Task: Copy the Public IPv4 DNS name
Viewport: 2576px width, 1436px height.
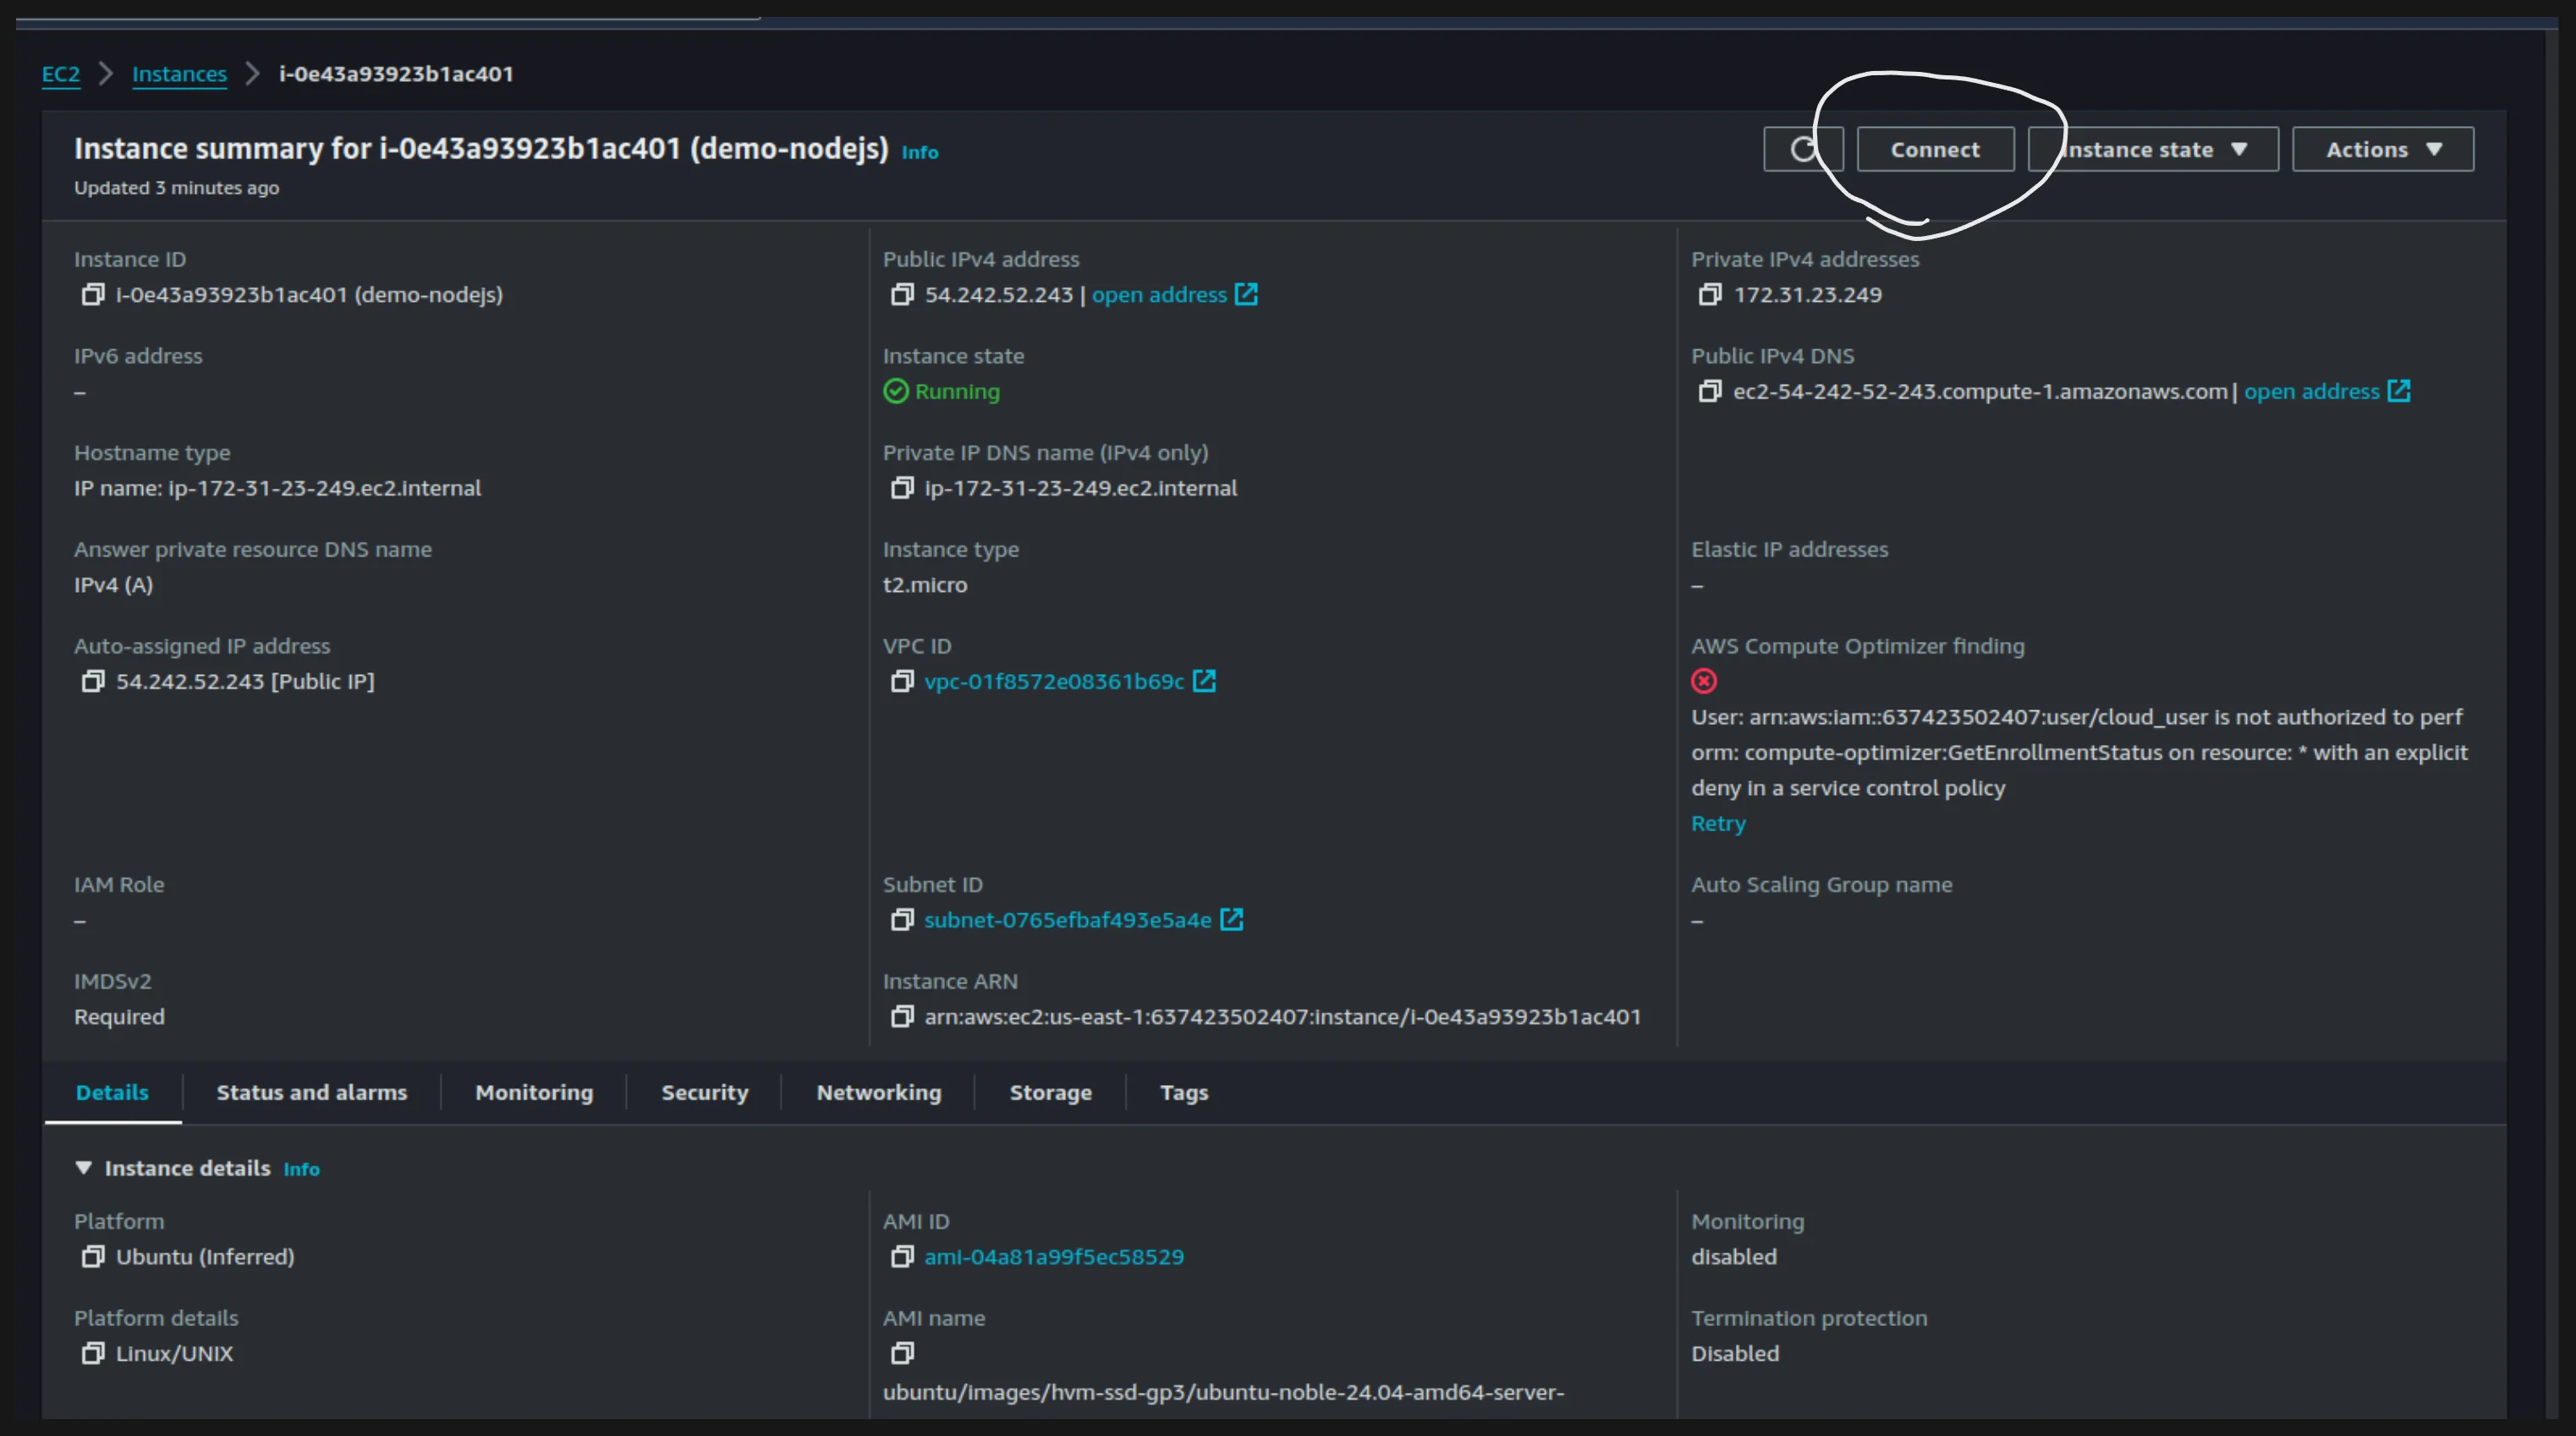Action: 1709,392
